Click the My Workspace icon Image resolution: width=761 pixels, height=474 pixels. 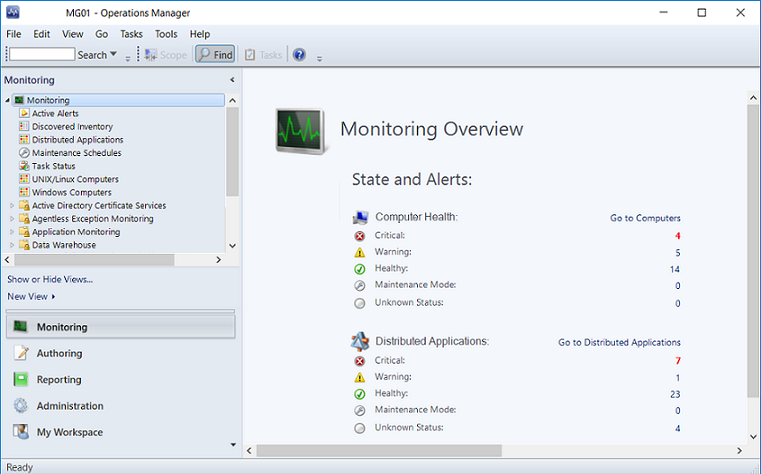click(x=20, y=431)
